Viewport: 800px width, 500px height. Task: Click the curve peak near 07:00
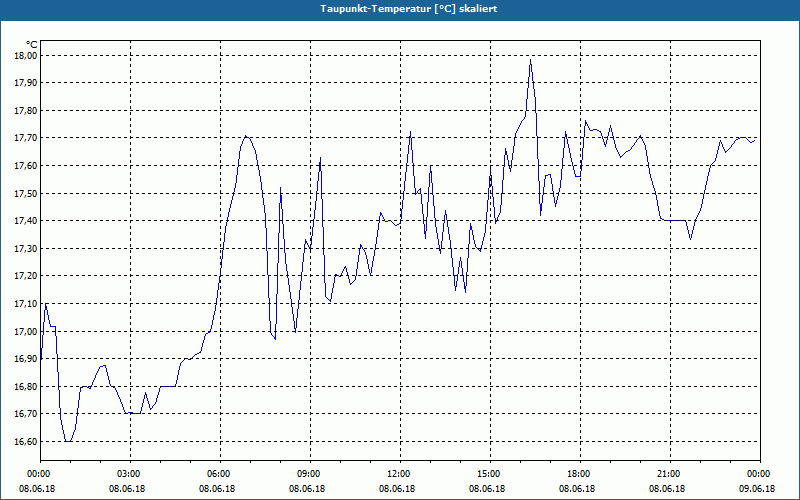click(246, 136)
